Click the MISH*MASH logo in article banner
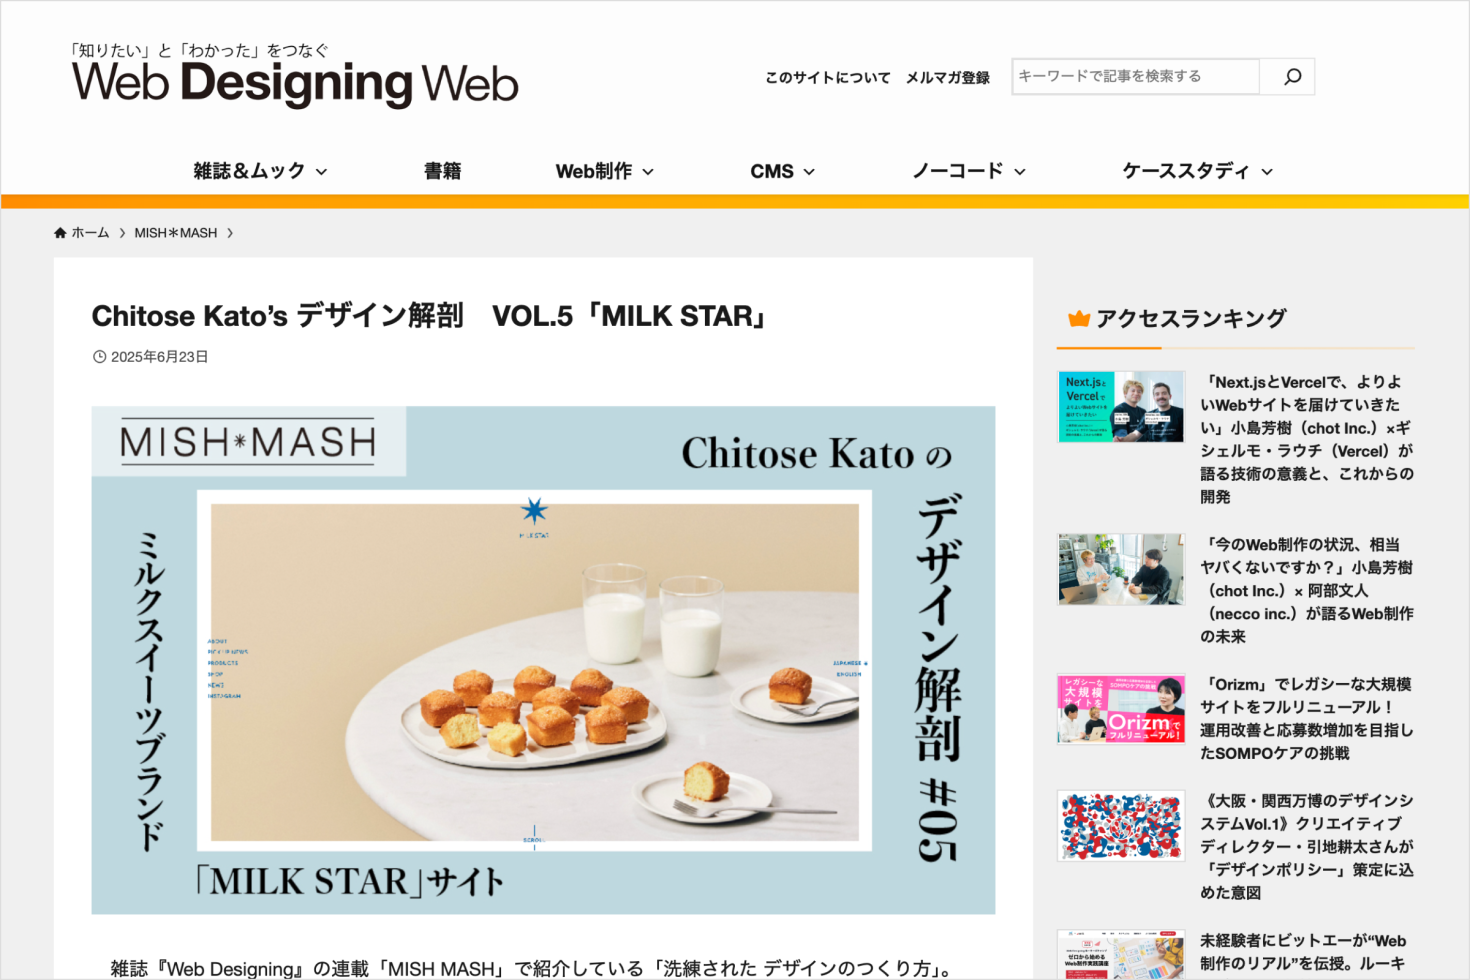Screen dimensions: 1470x980 point(248,442)
